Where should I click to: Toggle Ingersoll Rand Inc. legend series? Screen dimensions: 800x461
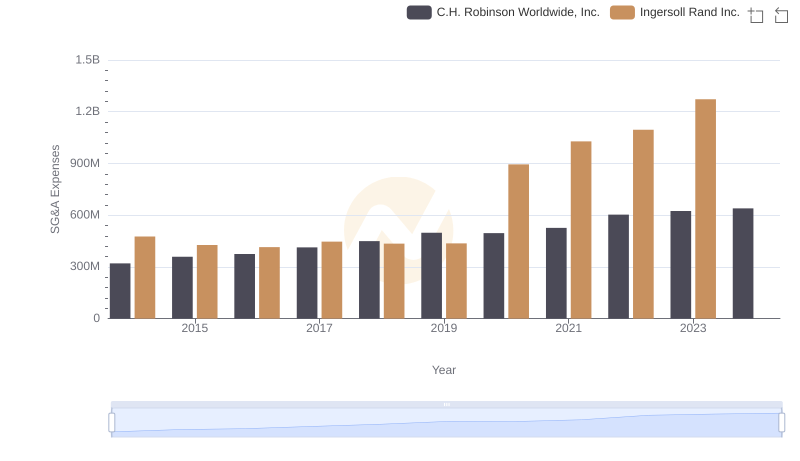point(674,12)
